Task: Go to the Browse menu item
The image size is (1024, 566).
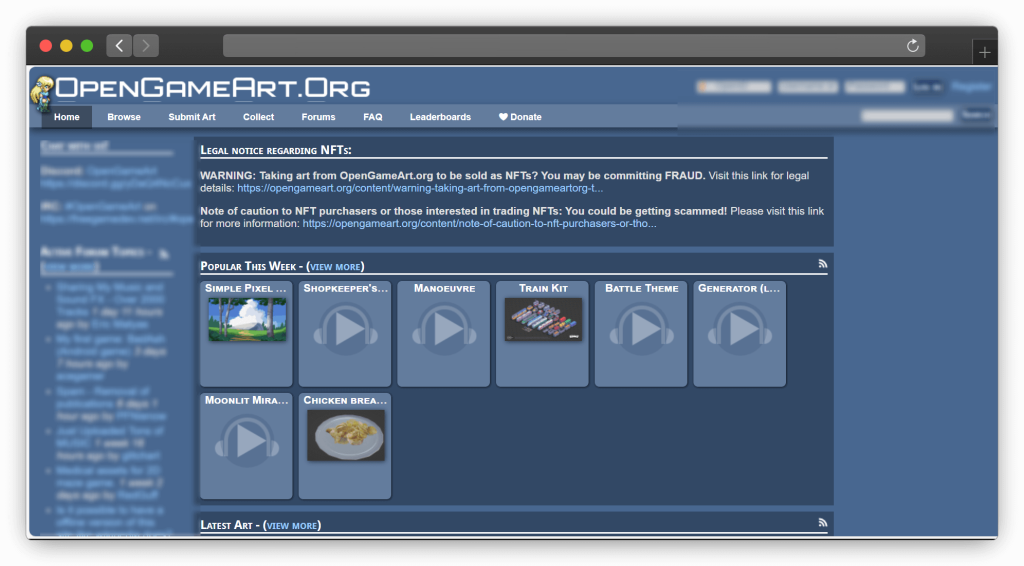Action: (124, 117)
